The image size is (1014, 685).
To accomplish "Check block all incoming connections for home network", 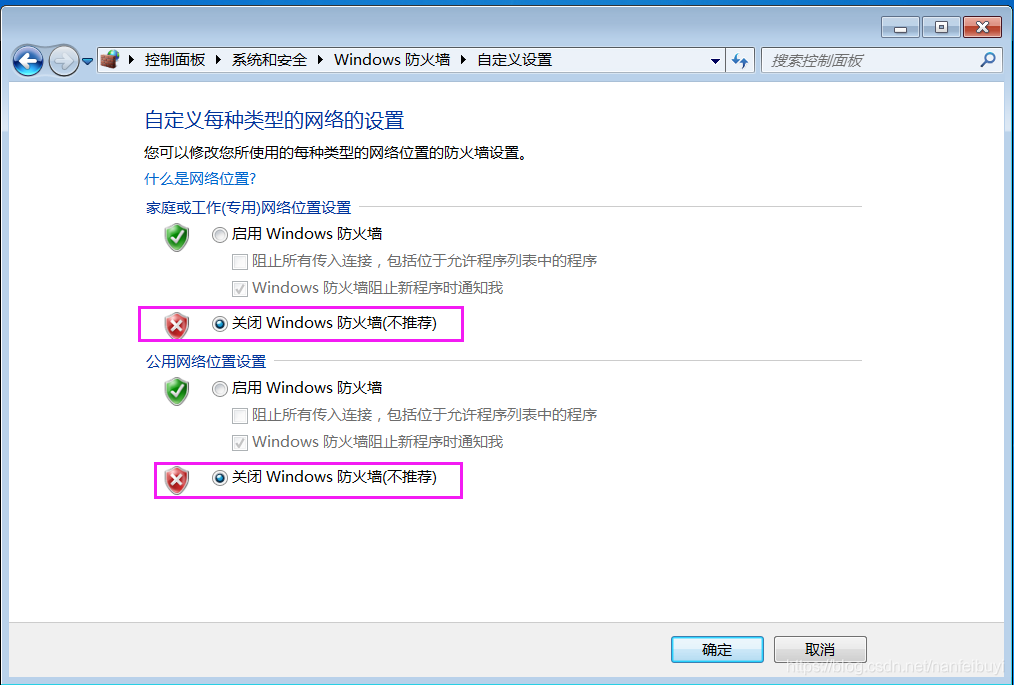I will point(240,262).
